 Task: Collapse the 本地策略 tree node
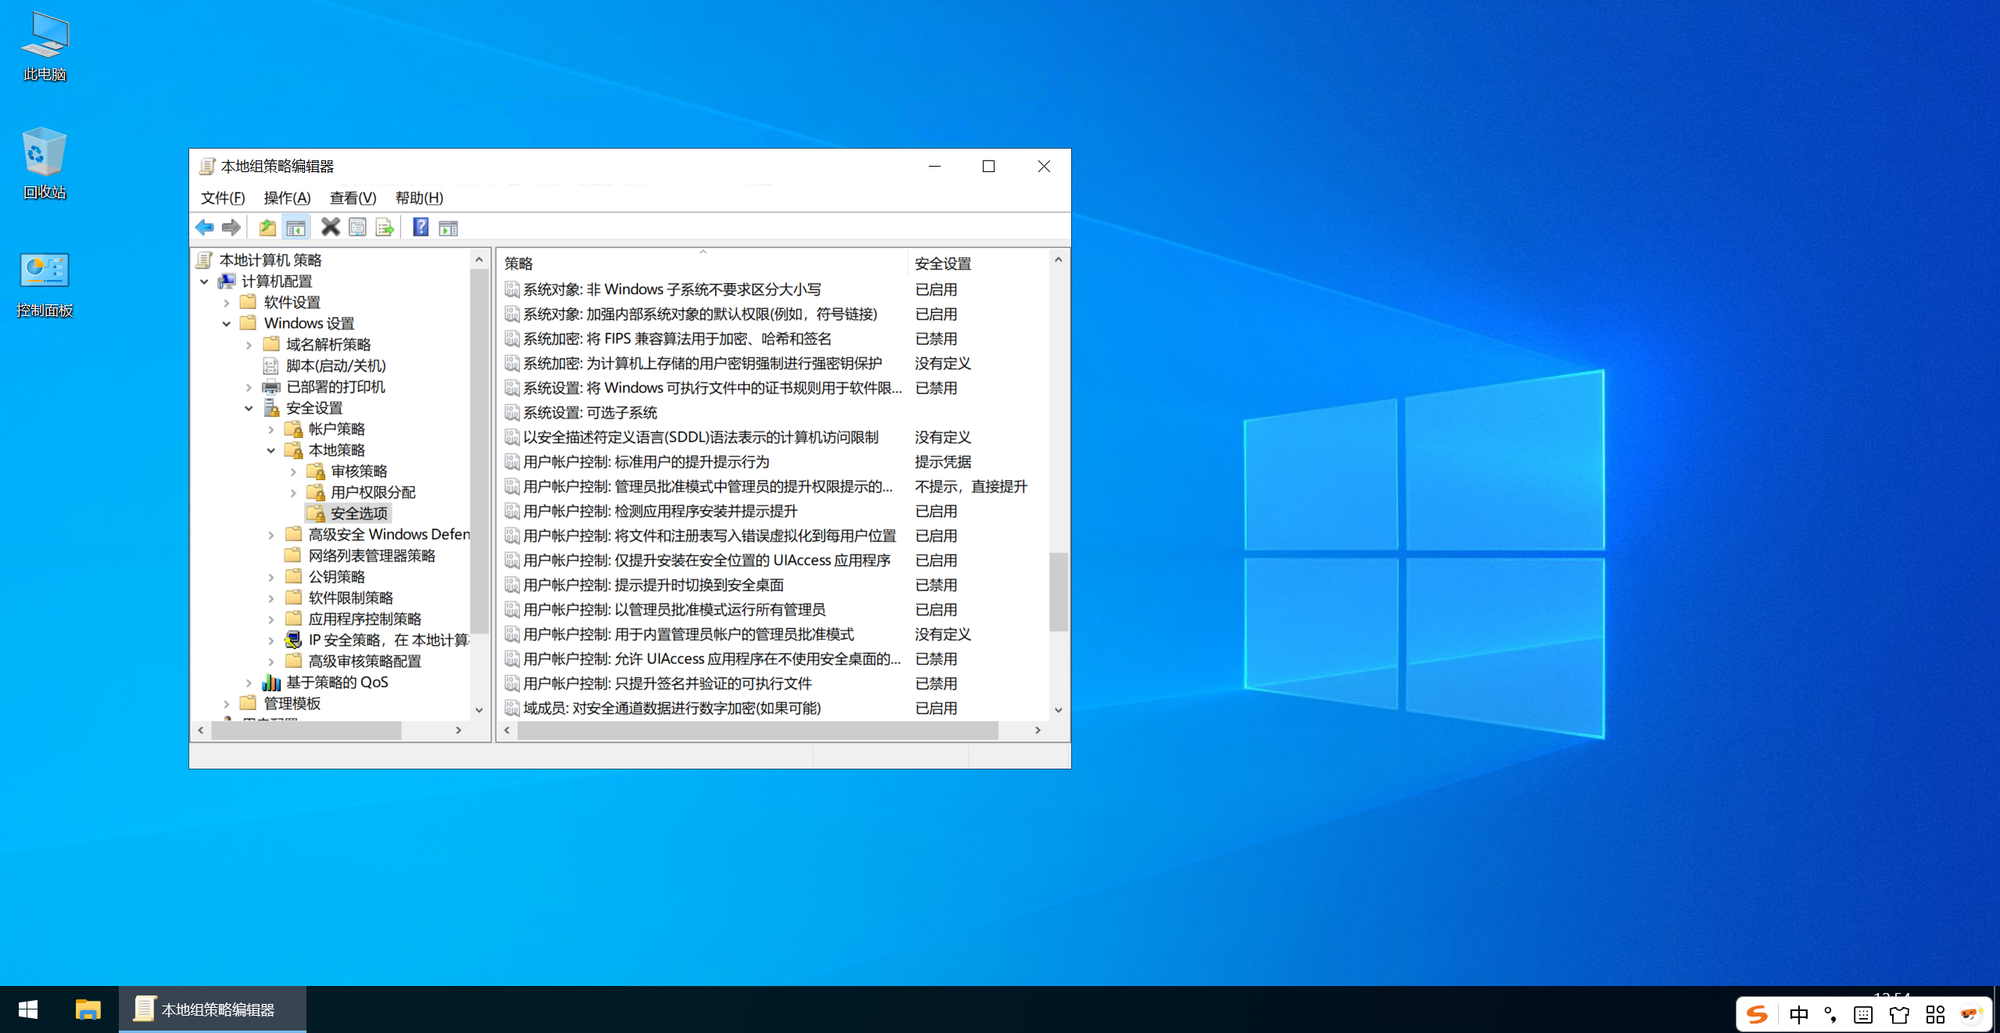tap(271, 451)
